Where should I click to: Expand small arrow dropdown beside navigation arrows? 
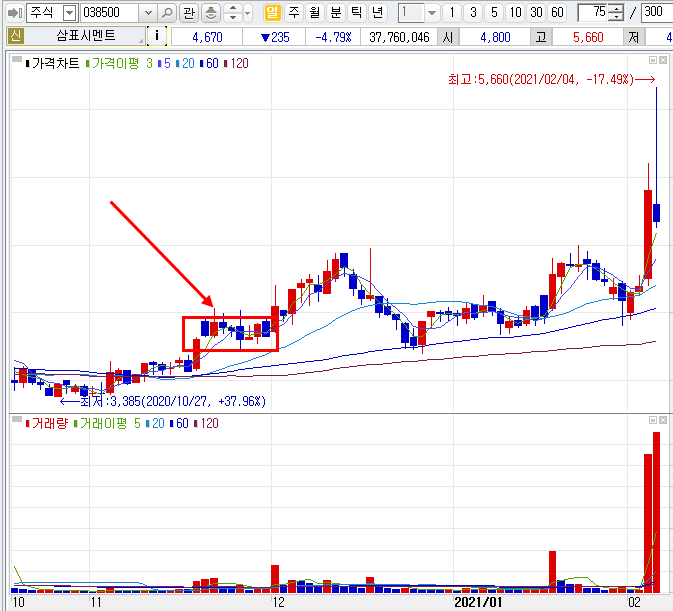click(x=248, y=13)
